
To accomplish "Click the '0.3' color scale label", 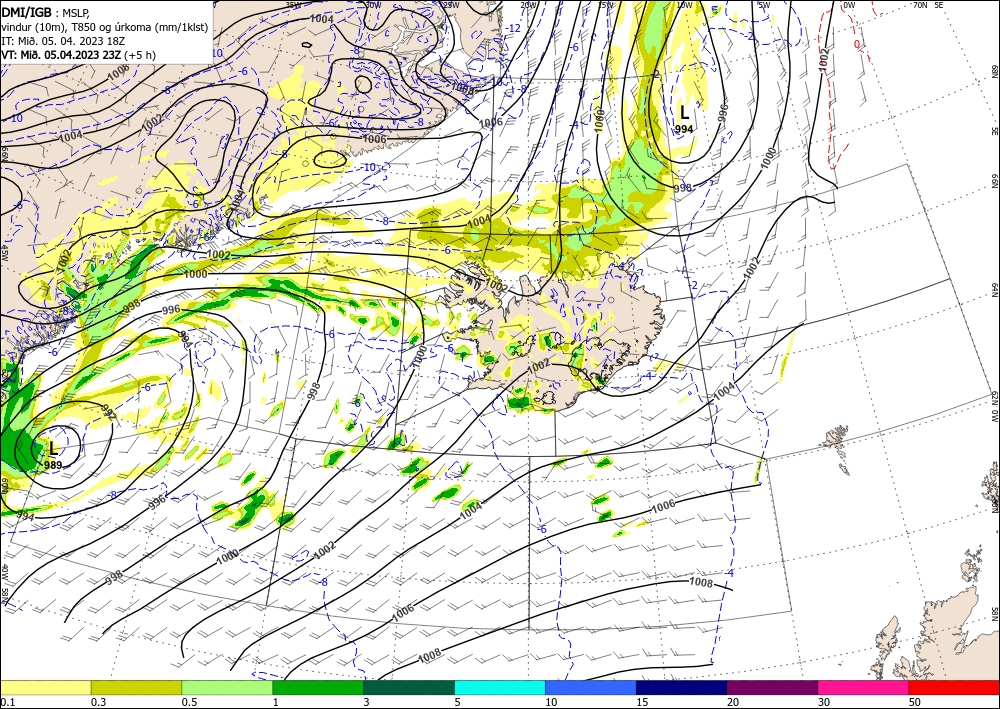I will click(x=98, y=702).
